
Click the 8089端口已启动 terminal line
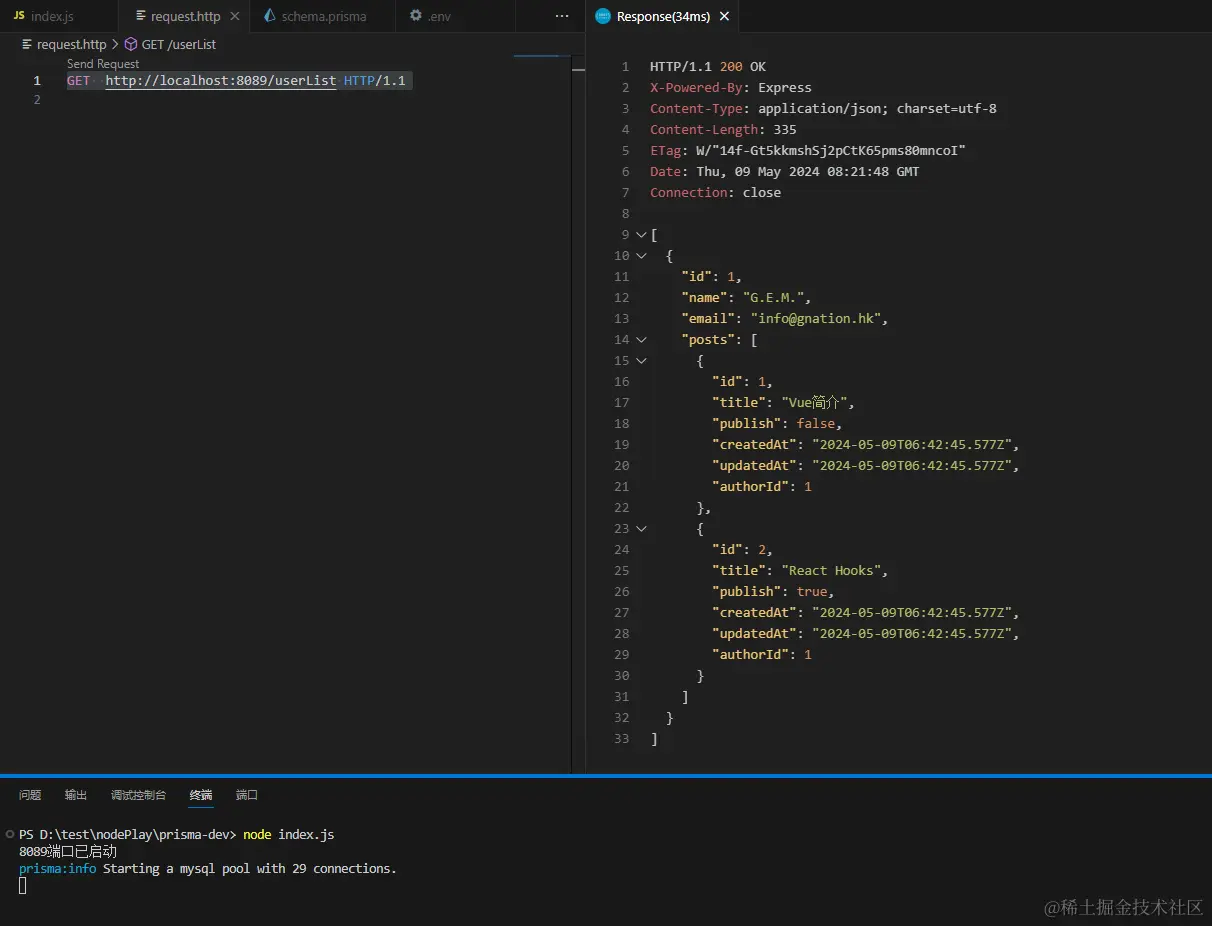click(x=68, y=852)
